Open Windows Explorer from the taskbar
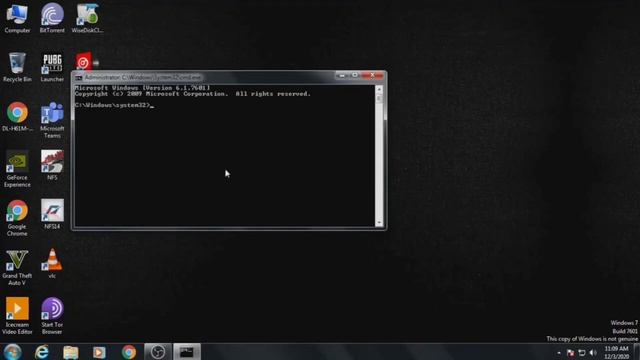 pos(71,352)
